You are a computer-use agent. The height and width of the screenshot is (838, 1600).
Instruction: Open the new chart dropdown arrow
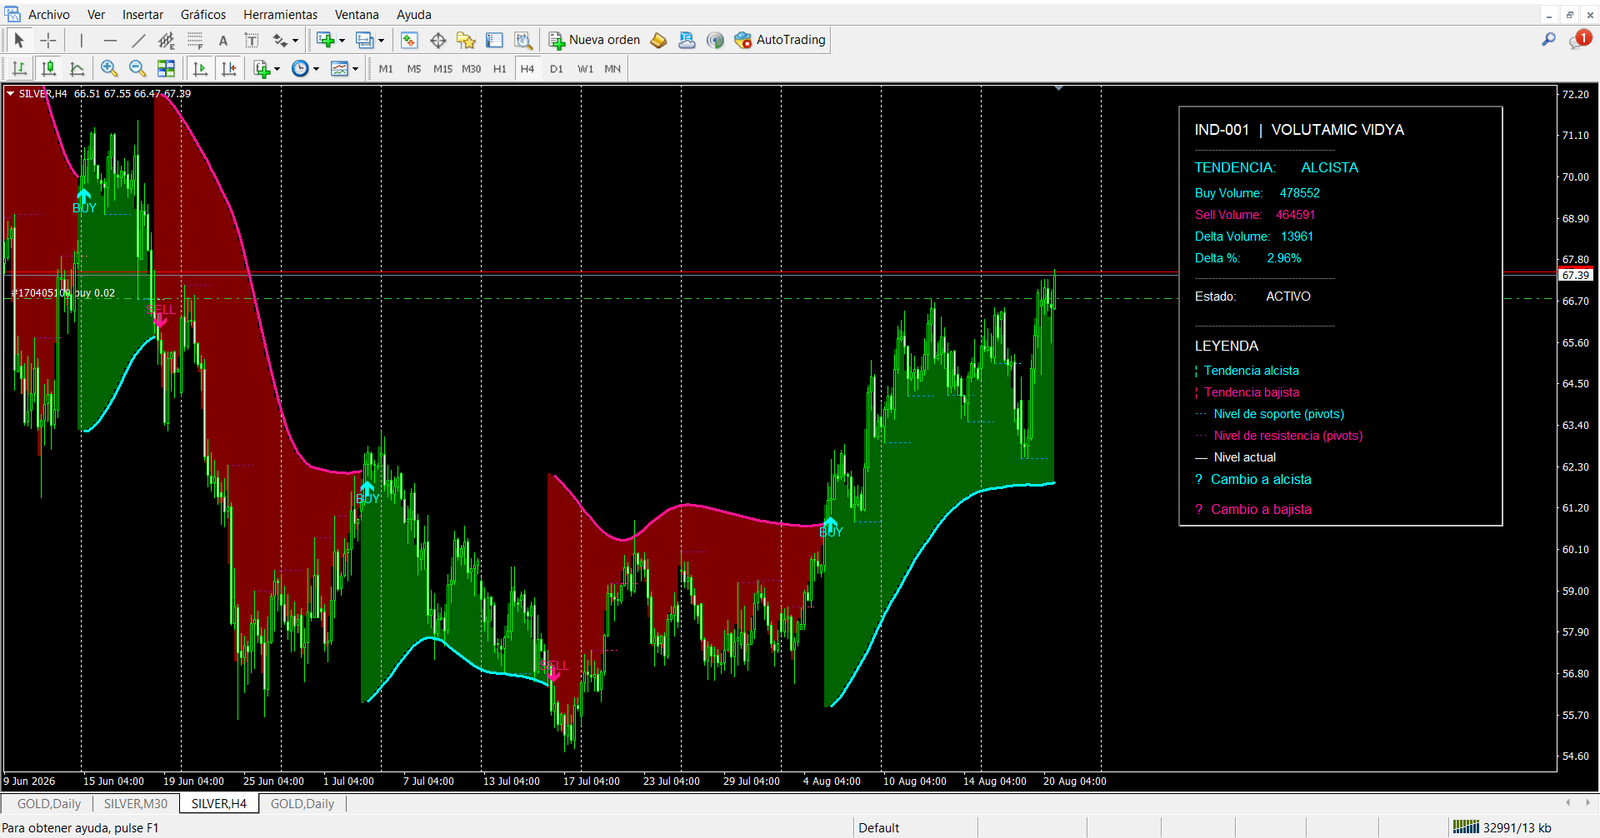click(342, 41)
